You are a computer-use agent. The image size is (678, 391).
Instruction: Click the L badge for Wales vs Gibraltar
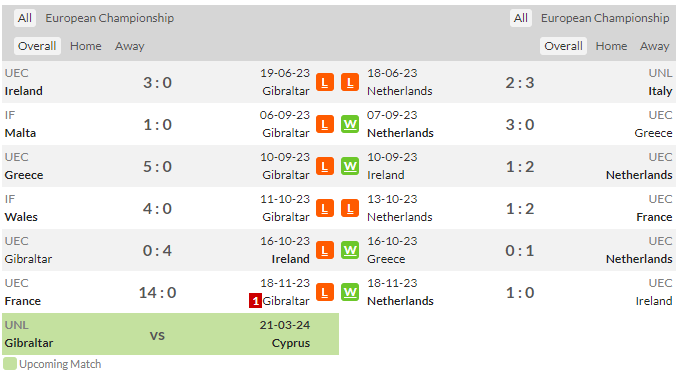click(x=325, y=208)
